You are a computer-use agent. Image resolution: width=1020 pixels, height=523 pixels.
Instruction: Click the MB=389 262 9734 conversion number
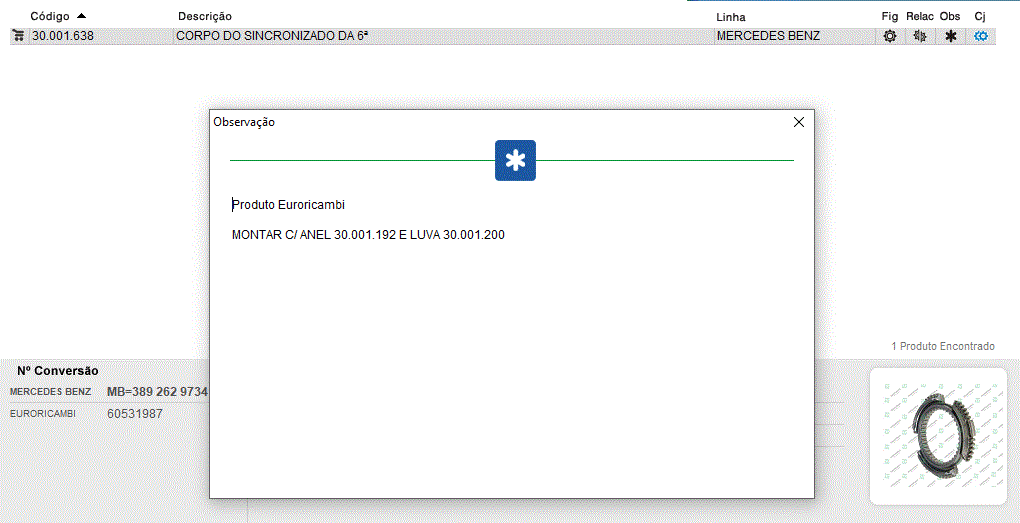tap(157, 392)
